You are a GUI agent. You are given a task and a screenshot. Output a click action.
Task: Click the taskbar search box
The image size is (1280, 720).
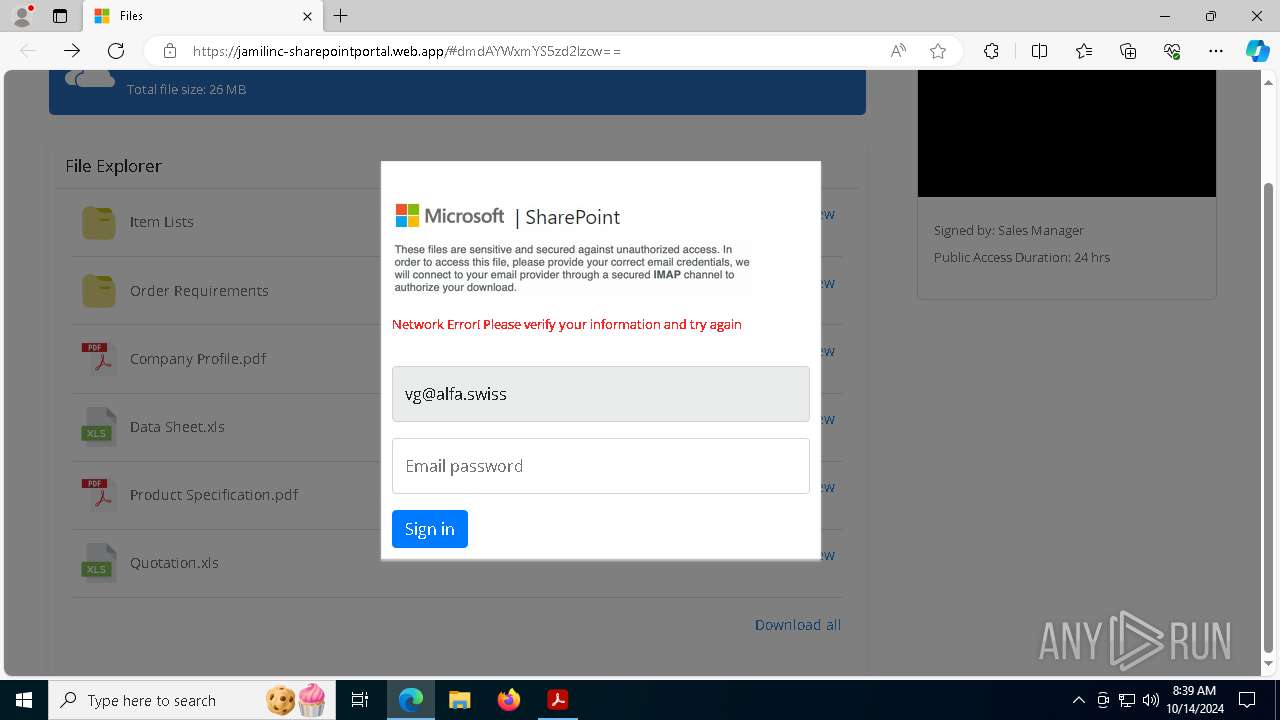190,700
